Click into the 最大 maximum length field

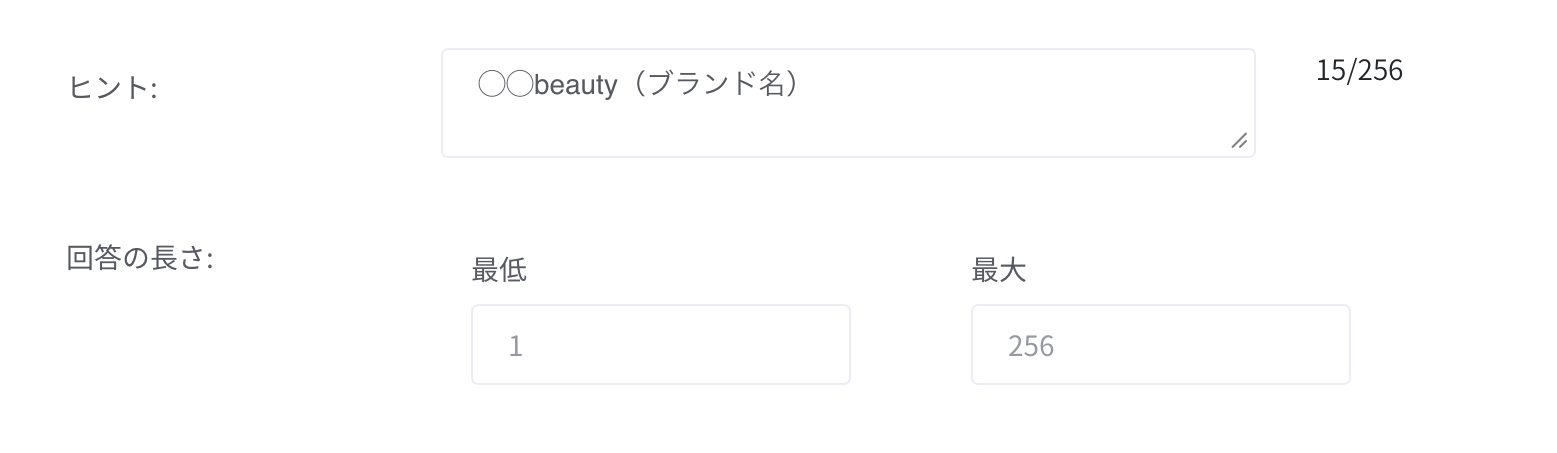[x=1160, y=345]
